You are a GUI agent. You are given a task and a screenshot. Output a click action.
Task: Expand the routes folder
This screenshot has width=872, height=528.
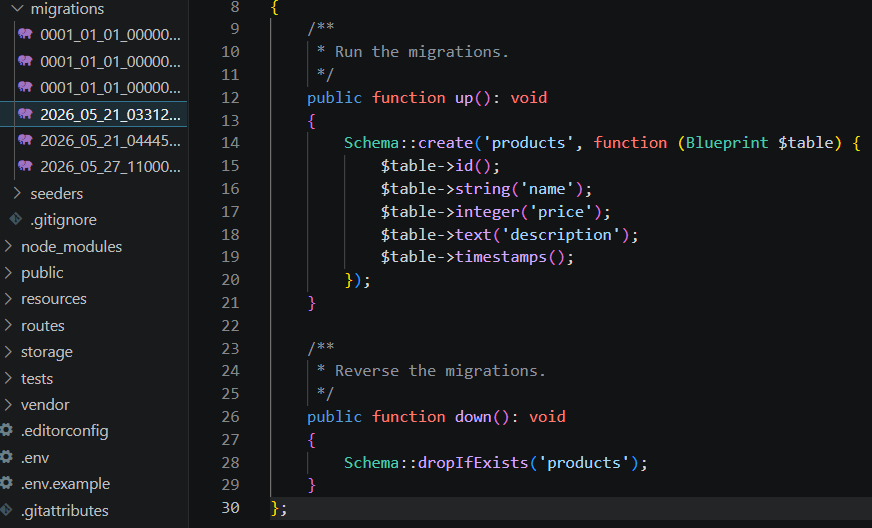(x=8, y=325)
